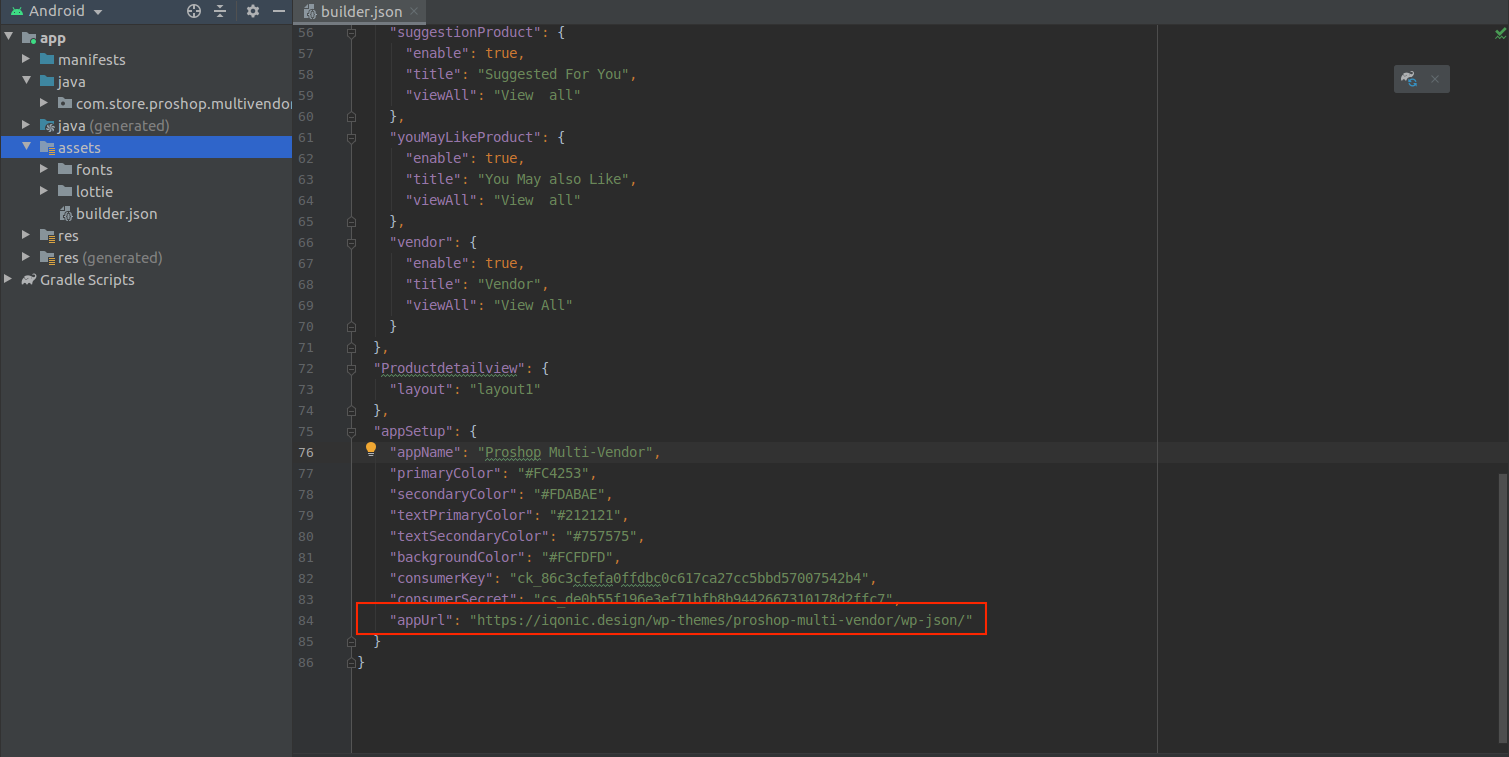The height and width of the screenshot is (757, 1509).
Task: Click the "Vendor" title value on line 68
Action: [x=509, y=284]
